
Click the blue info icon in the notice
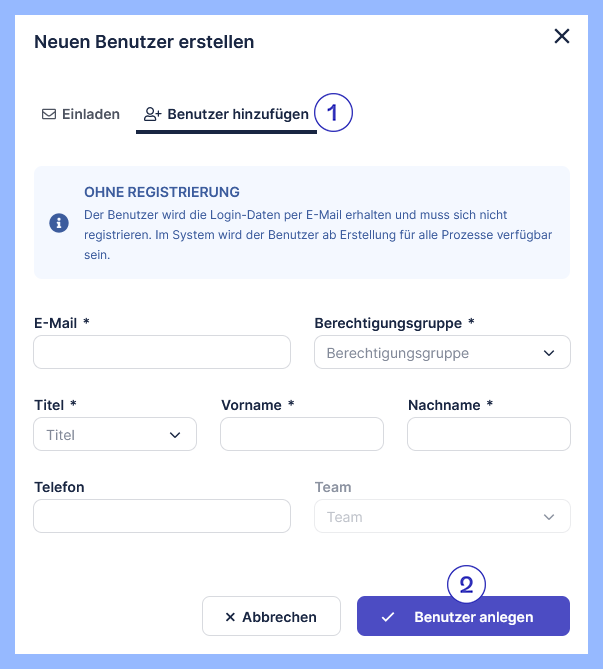59,222
